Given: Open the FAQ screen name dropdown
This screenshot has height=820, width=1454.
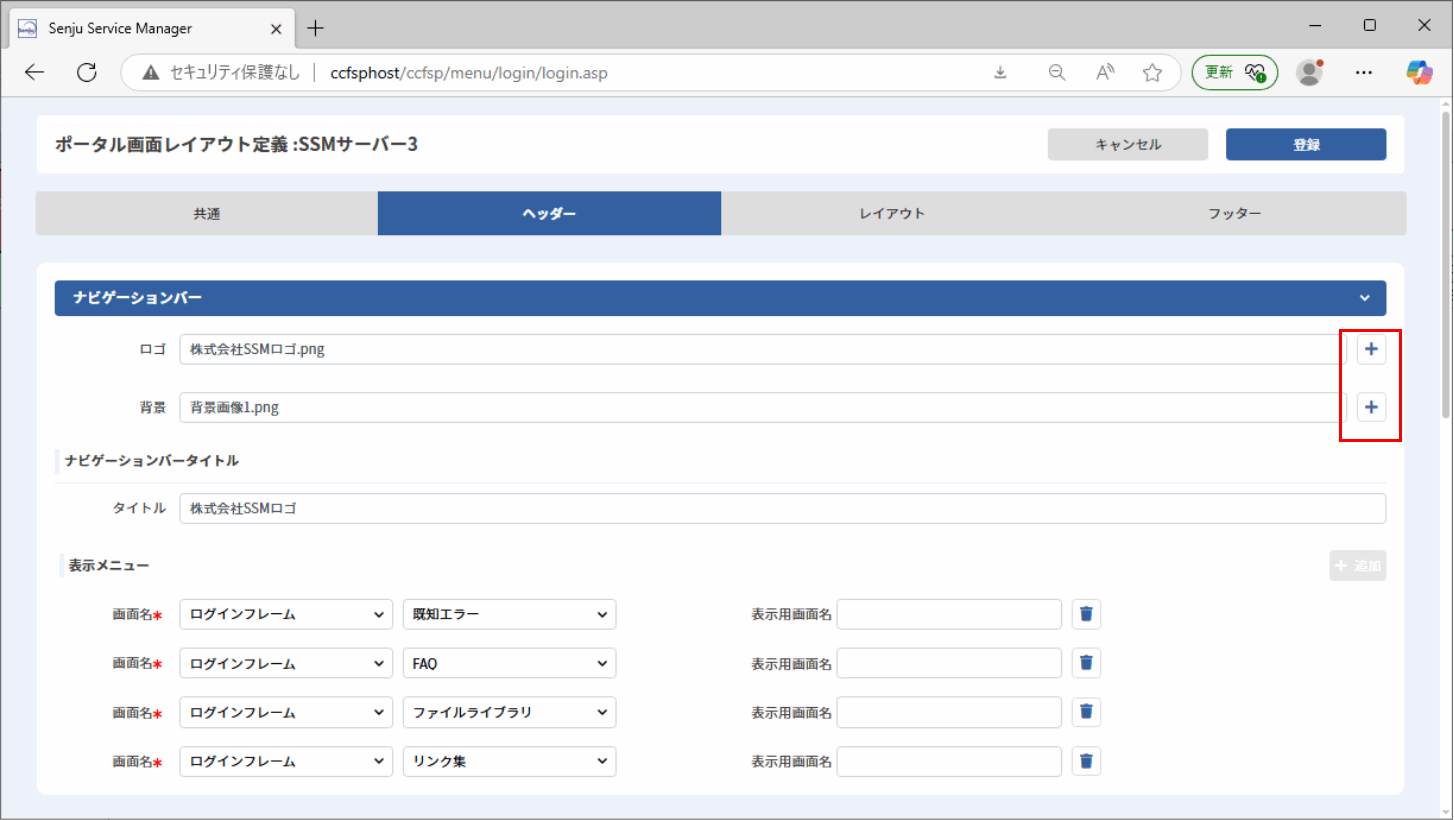Looking at the screenshot, I should pyautogui.click(x=509, y=663).
